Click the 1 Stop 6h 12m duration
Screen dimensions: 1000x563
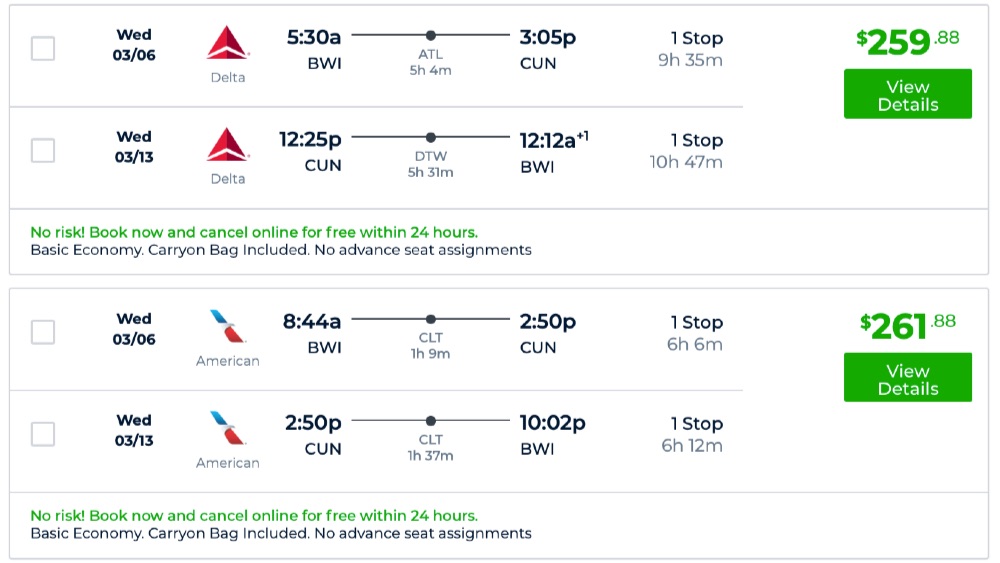[692, 435]
